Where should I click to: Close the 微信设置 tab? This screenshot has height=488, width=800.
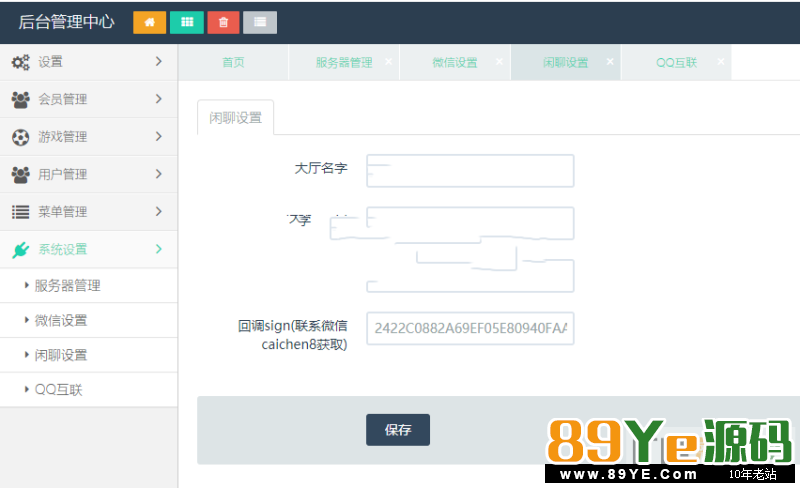coord(499,61)
